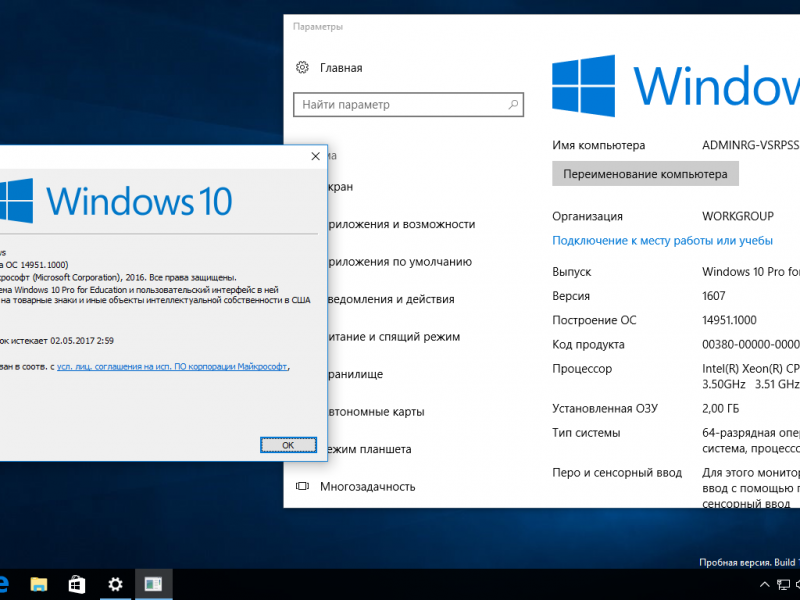Open Хранилище section in Settings
This screenshot has width=800, height=600.
(x=355, y=374)
